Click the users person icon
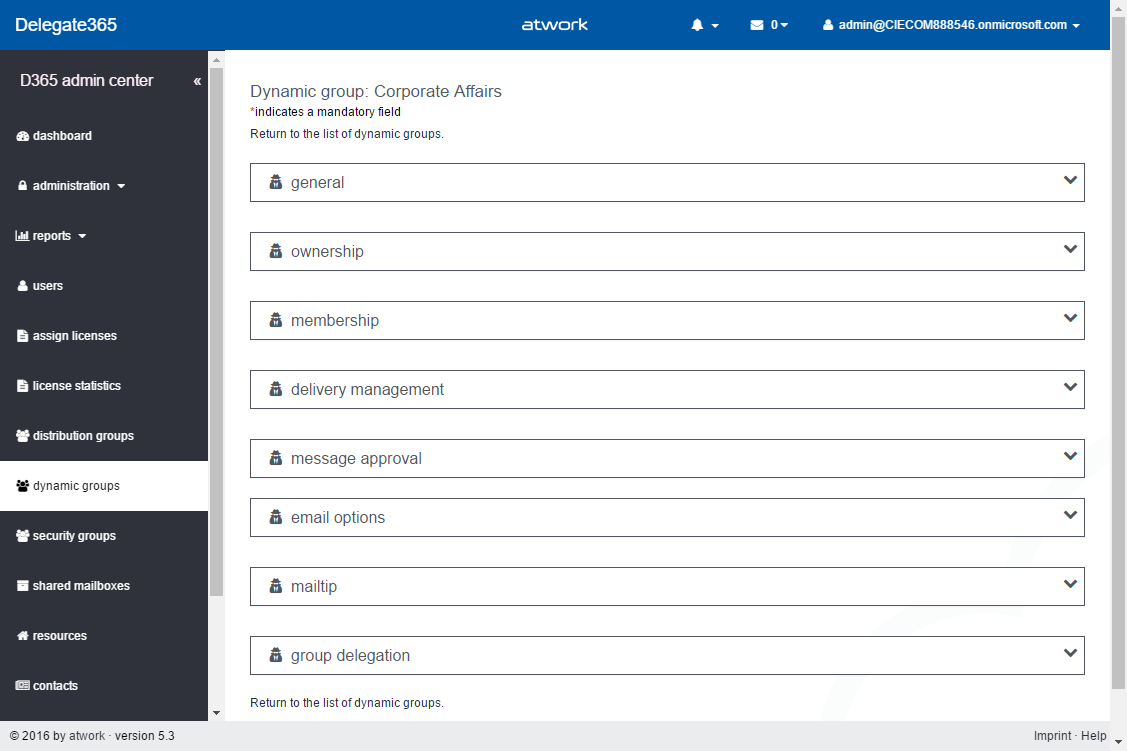This screenshot has width=1127, height=751. click(x=22, y=286)
